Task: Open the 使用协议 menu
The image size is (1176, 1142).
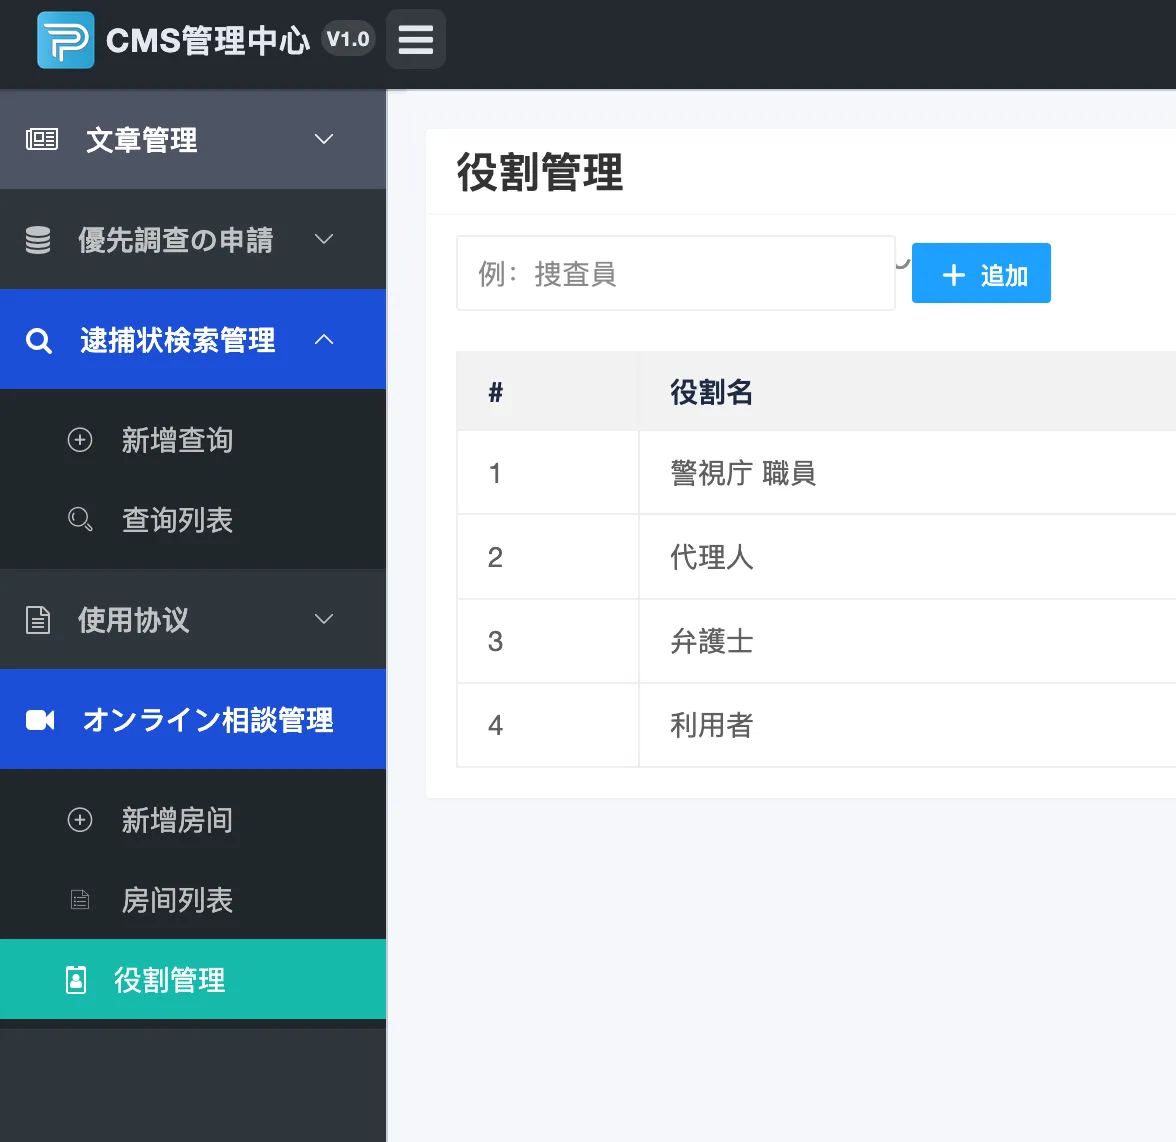Action: click(193, 619)
